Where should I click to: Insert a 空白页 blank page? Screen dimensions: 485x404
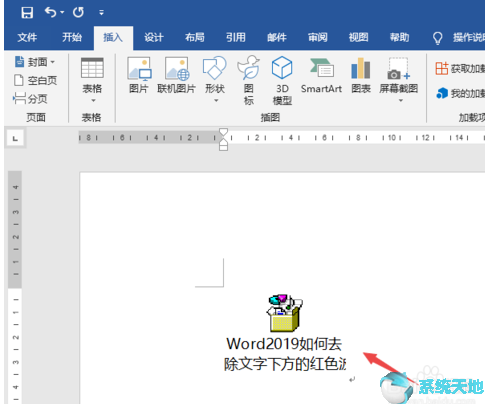[35, 80]
